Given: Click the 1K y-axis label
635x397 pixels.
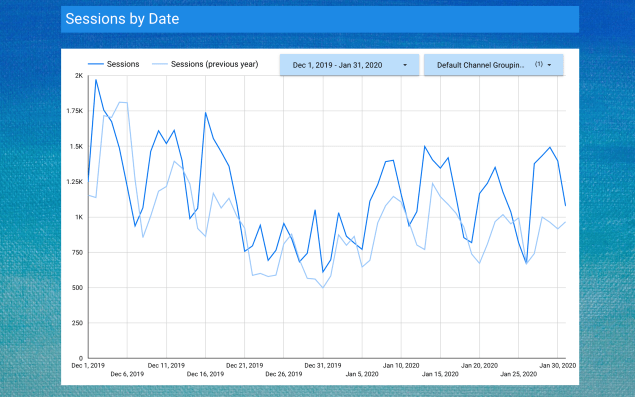Looking at the screenshot, I should 79,217.
